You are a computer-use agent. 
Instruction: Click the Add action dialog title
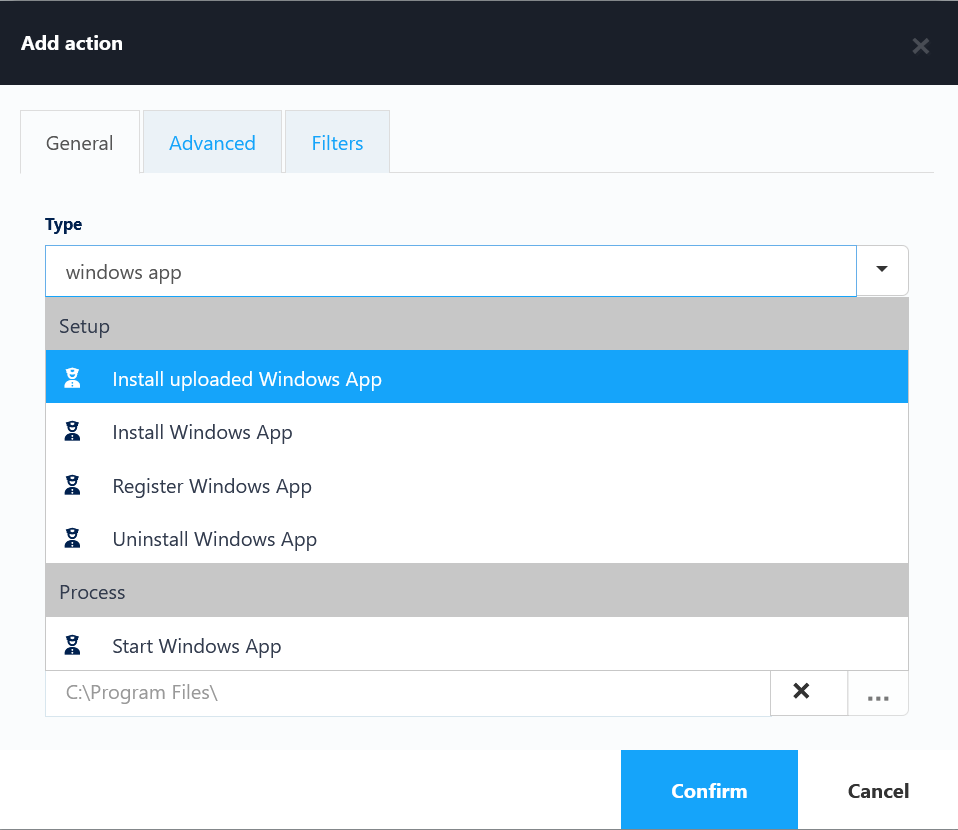pyautogui.click(x=72, y=43)
